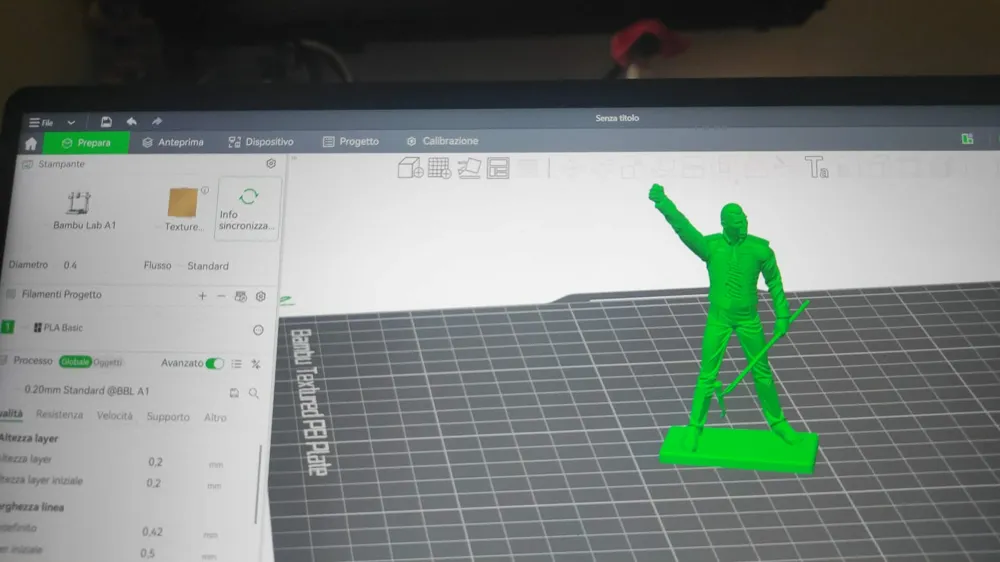Redo the last undone action
The width and height of the screenshot is (1000, 562).
[x=157, y=121]
